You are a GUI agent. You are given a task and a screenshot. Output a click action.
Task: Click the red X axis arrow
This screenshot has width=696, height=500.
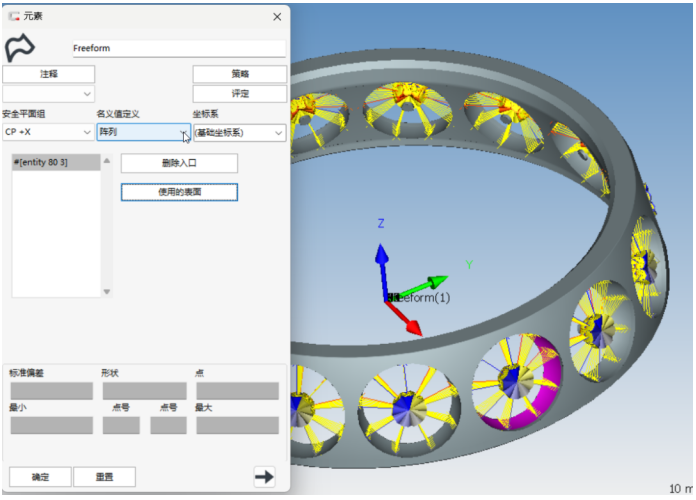(406, 318)
